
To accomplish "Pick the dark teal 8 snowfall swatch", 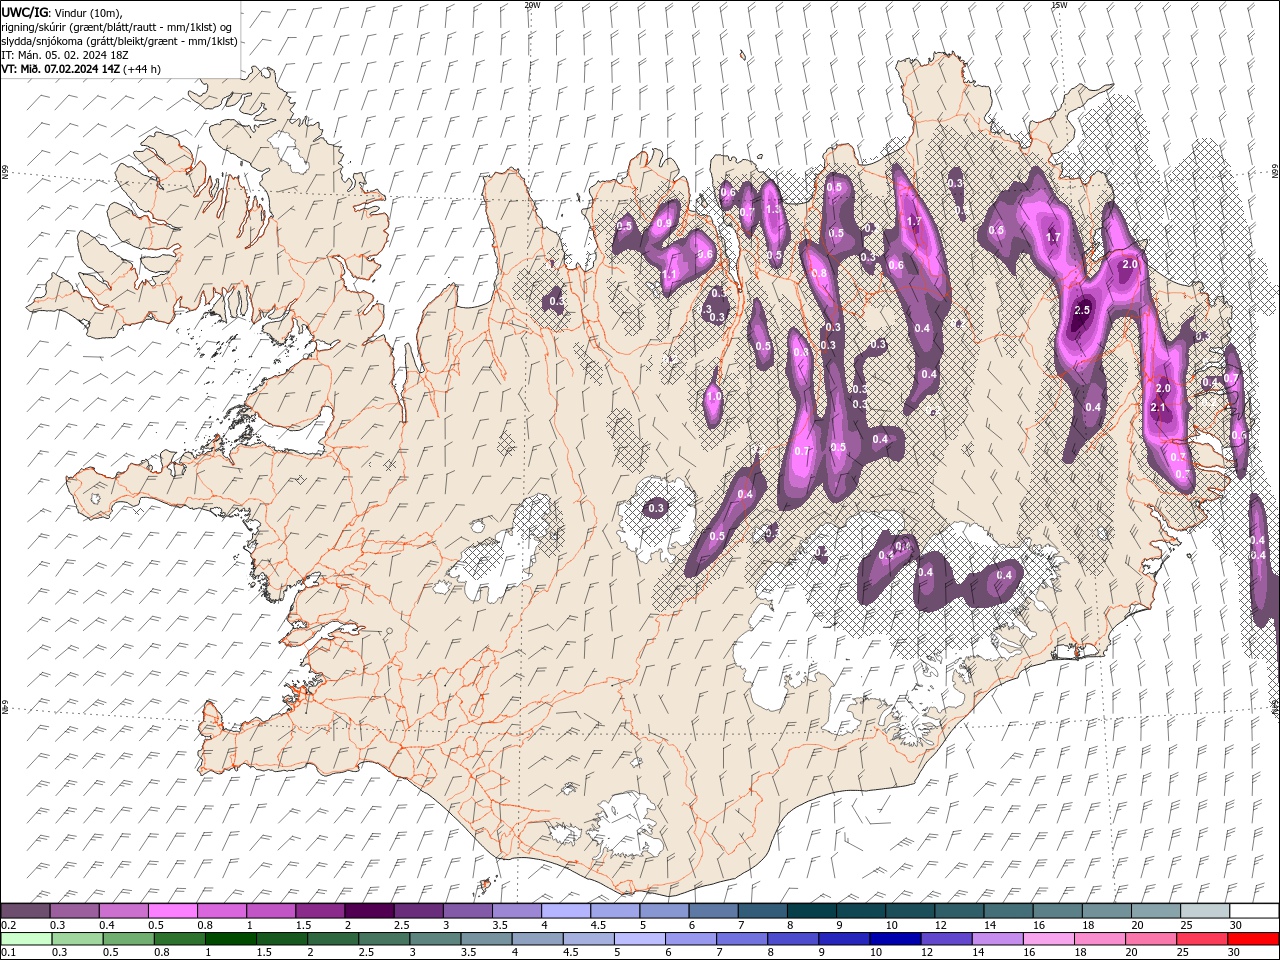I will pos(812,911).
